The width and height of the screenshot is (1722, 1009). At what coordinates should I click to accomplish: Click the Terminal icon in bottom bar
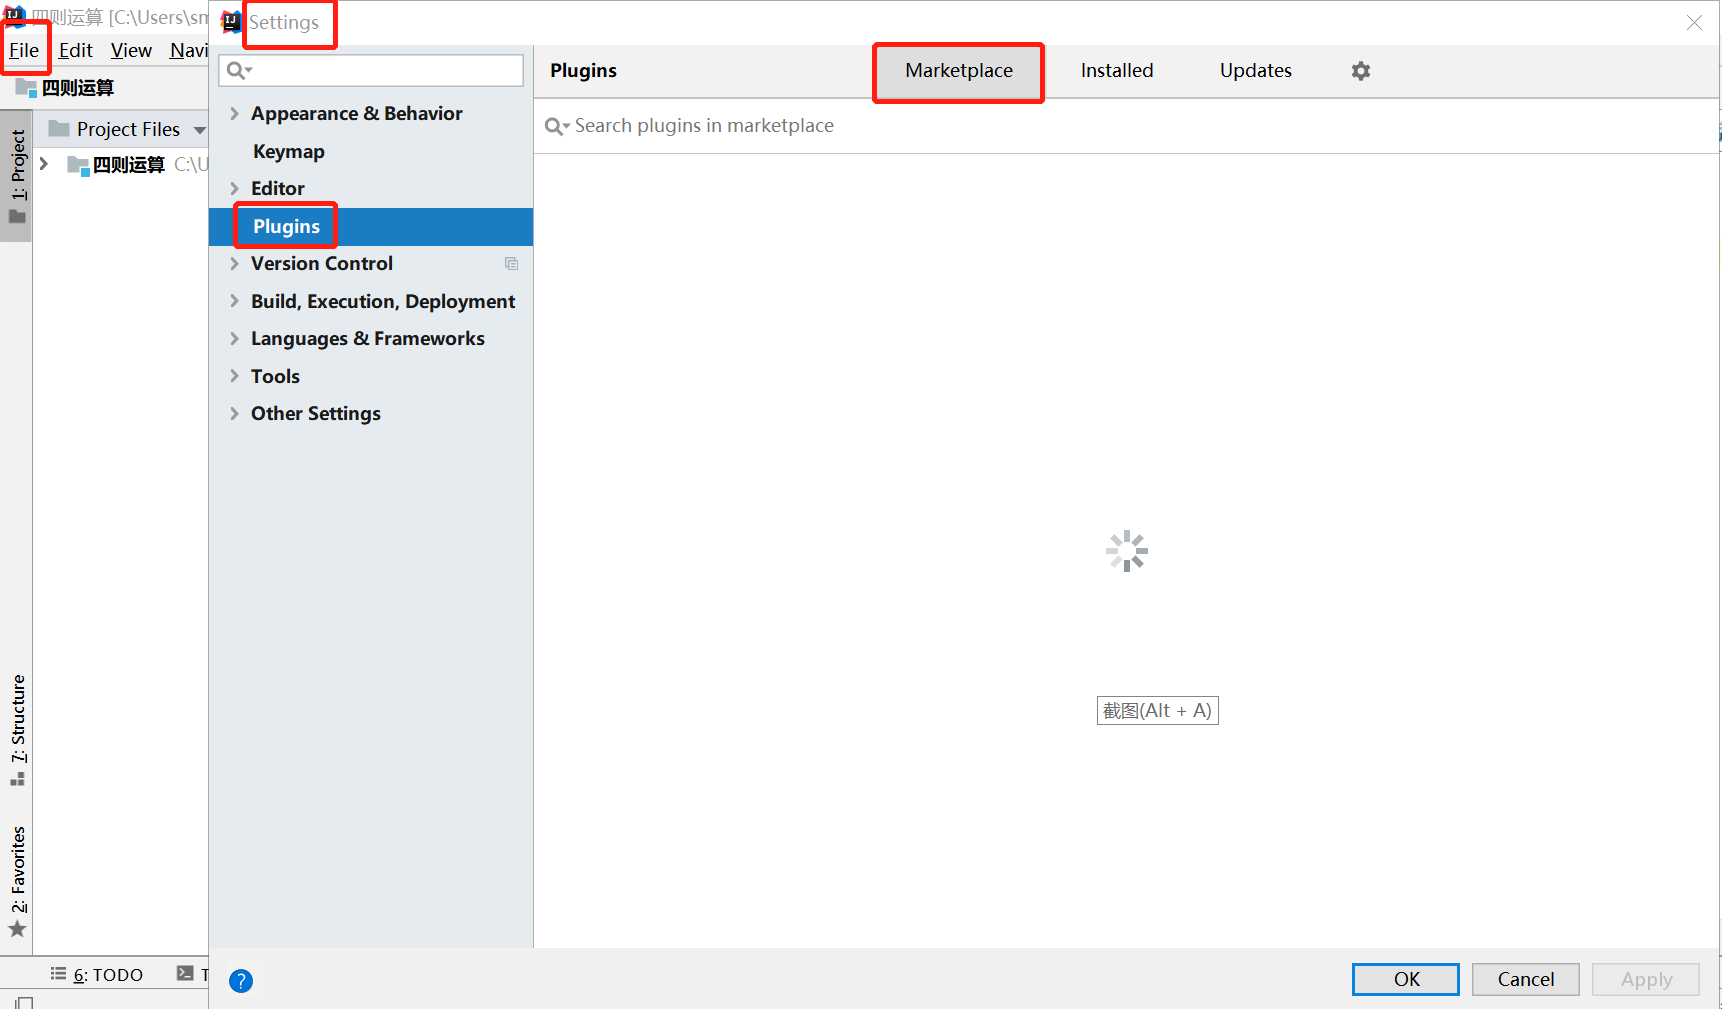click(x=185, y=973)
